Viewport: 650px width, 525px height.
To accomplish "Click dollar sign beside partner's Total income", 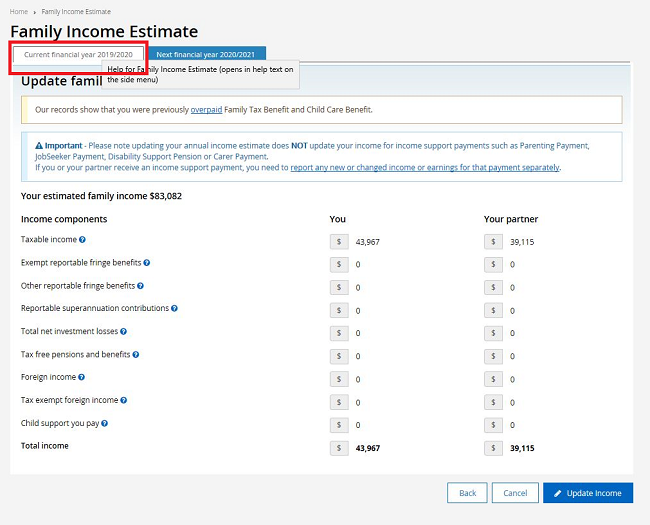I will pyautogui.click(x=493, y=448).
